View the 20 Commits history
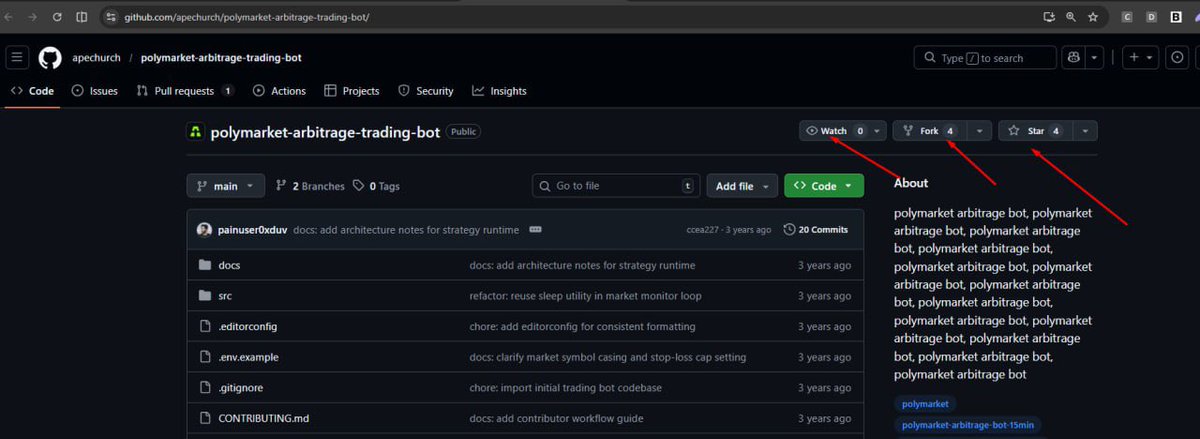Image resolution: width=1200 pixels, height=439 pixels. click(x=816, y=230)
